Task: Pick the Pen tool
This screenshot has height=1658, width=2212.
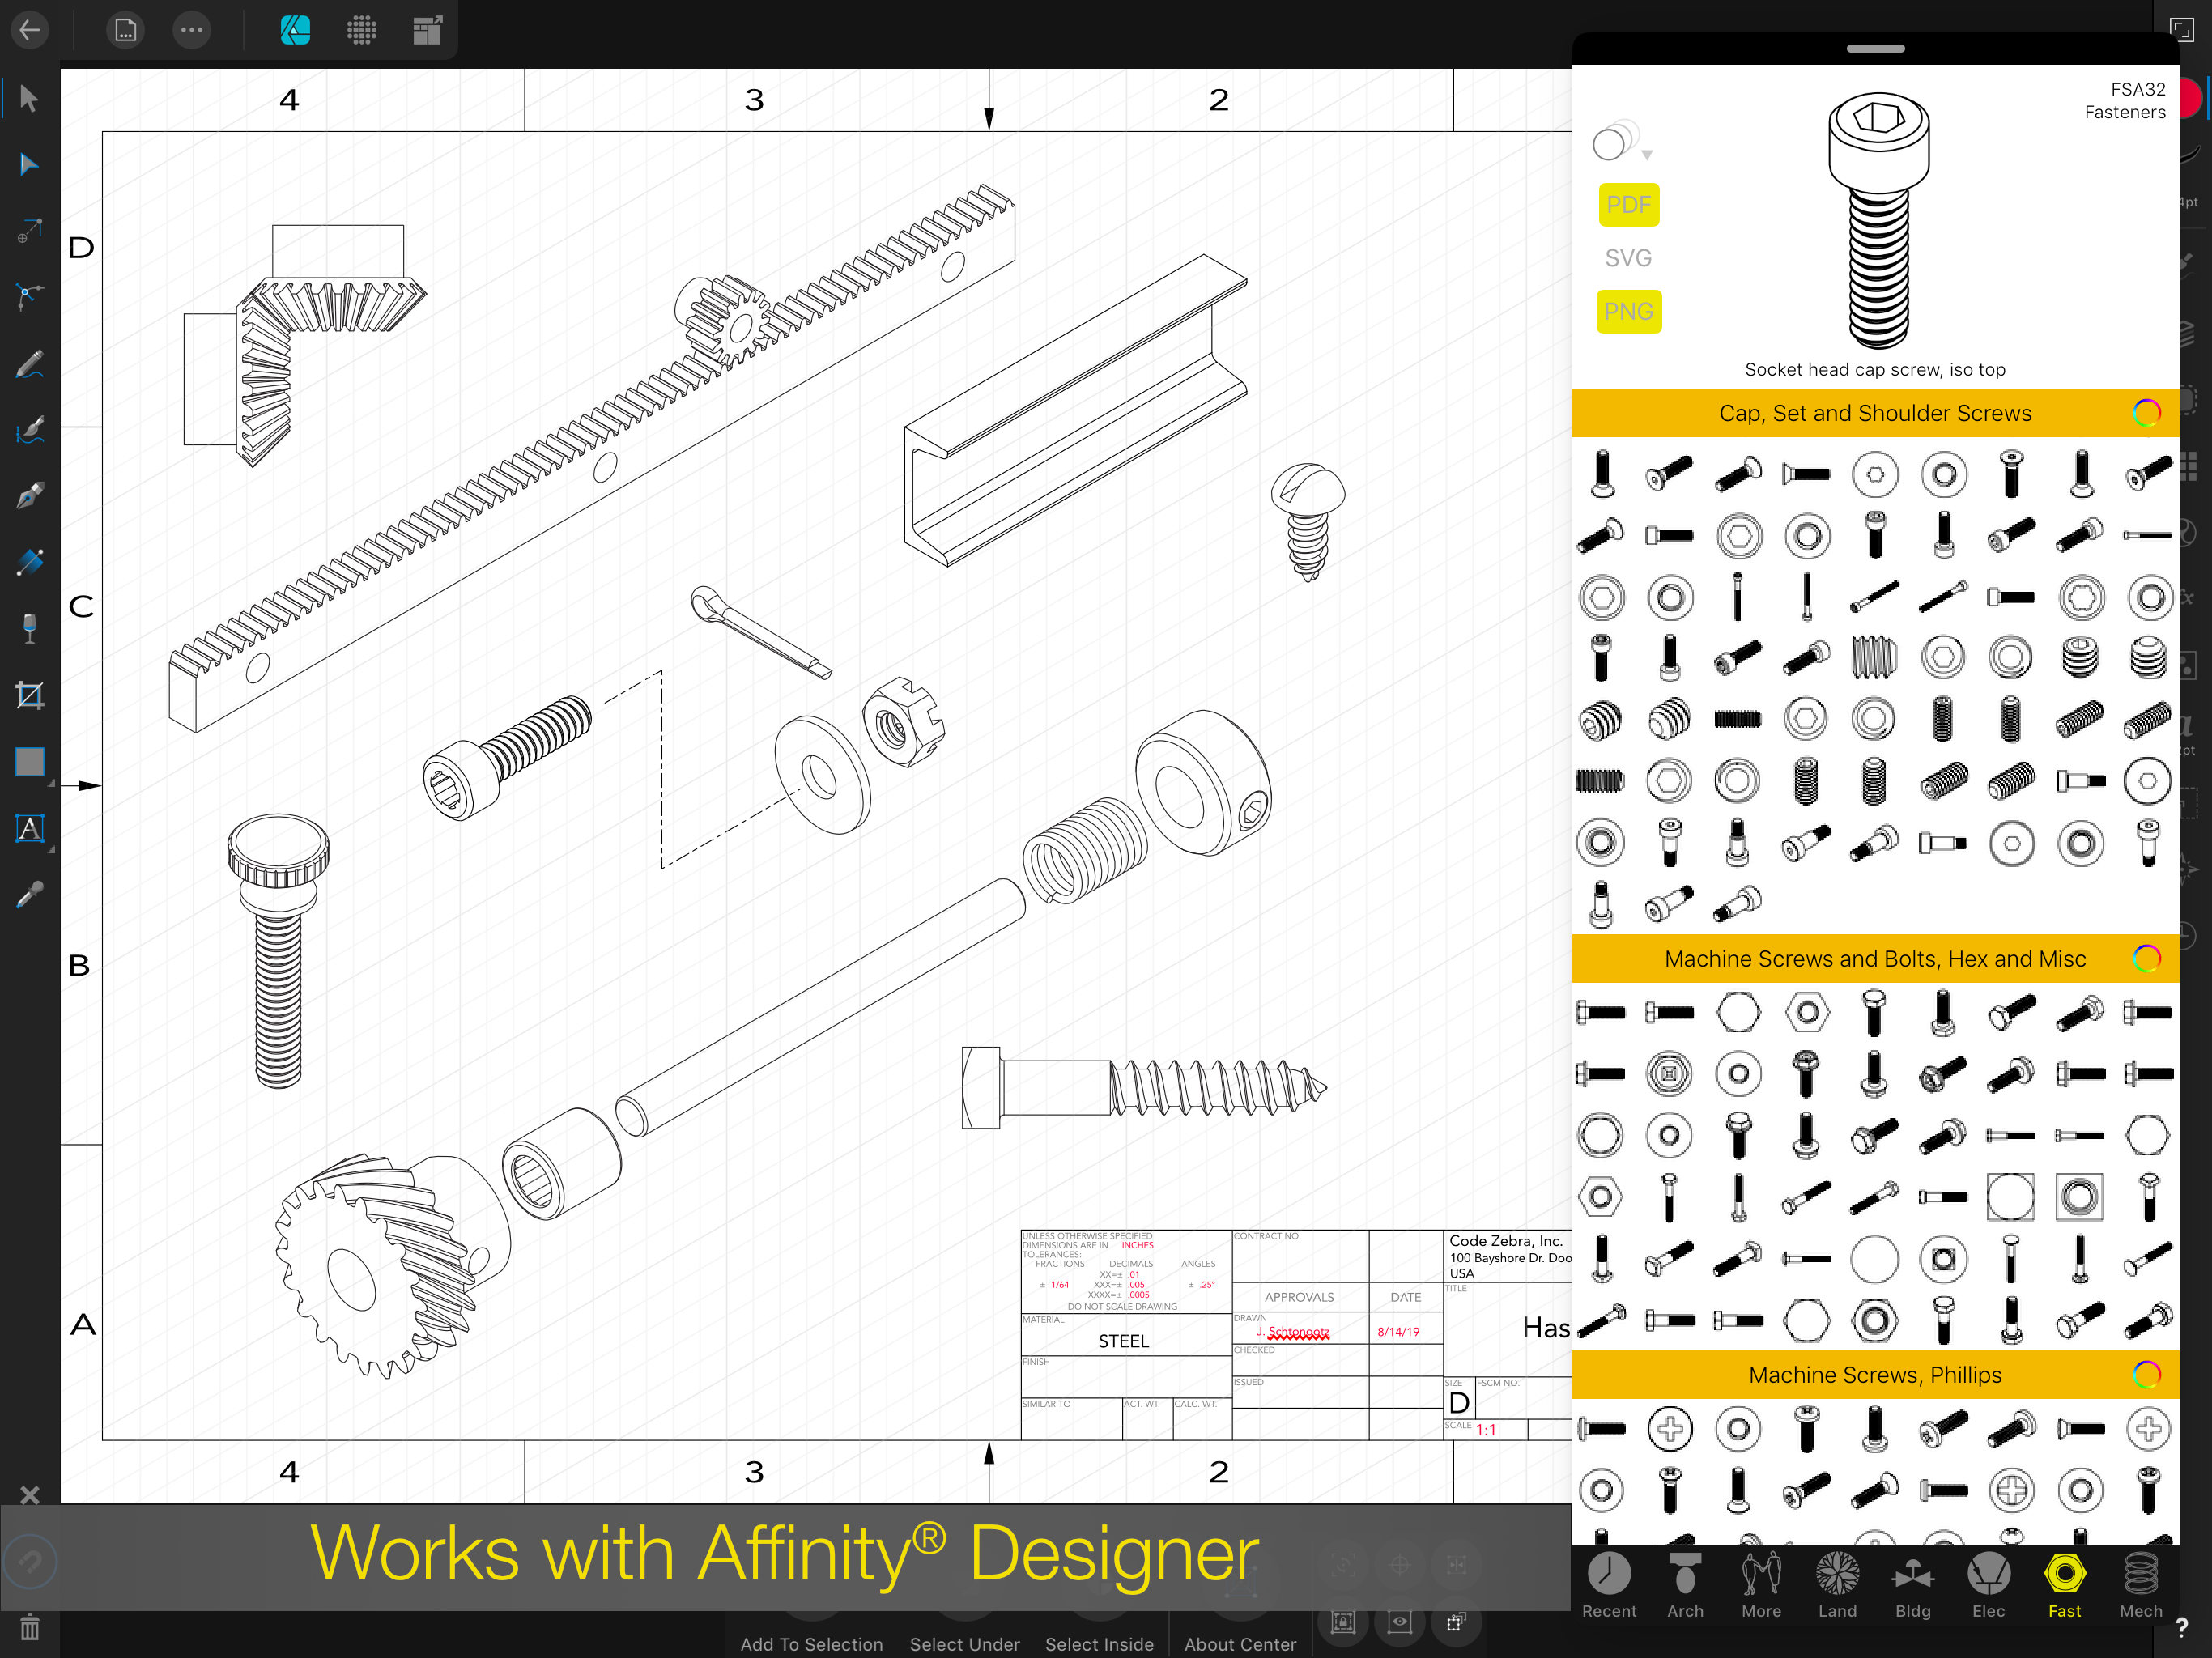Action: [x=29, y=496]
